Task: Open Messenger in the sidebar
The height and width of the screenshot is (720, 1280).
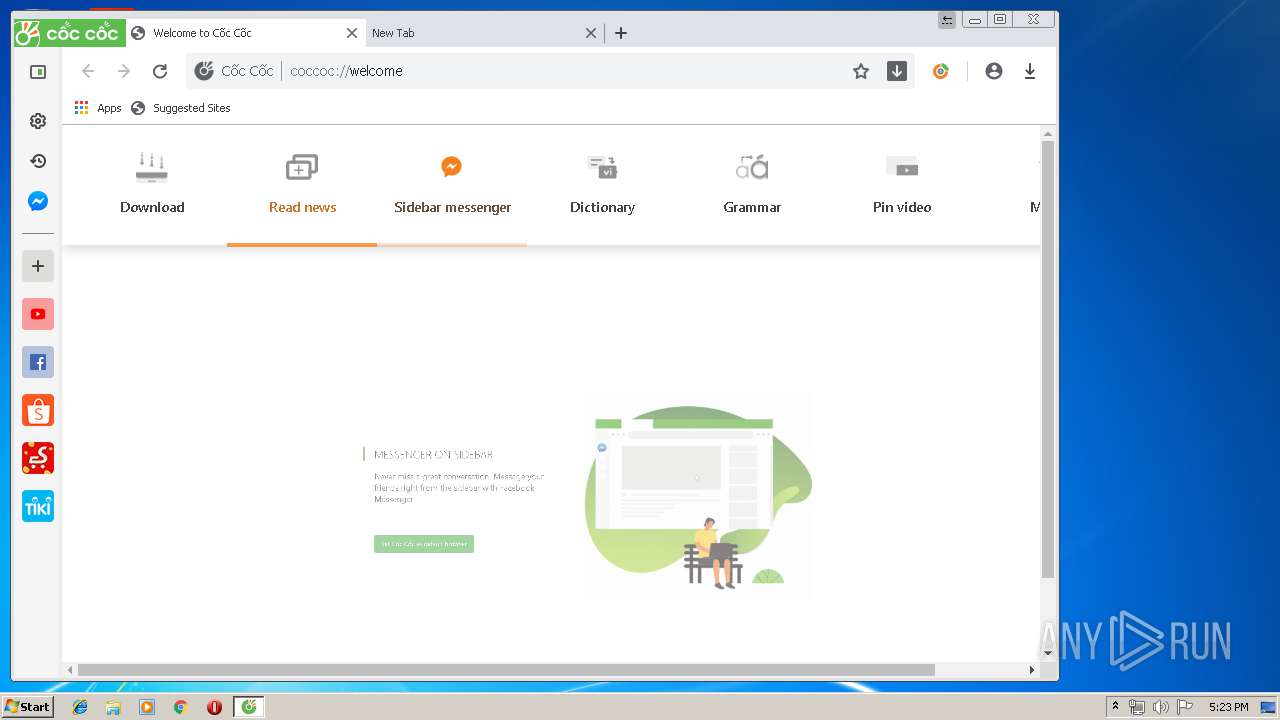Action: pyautogui.click(x=38, y=201)
